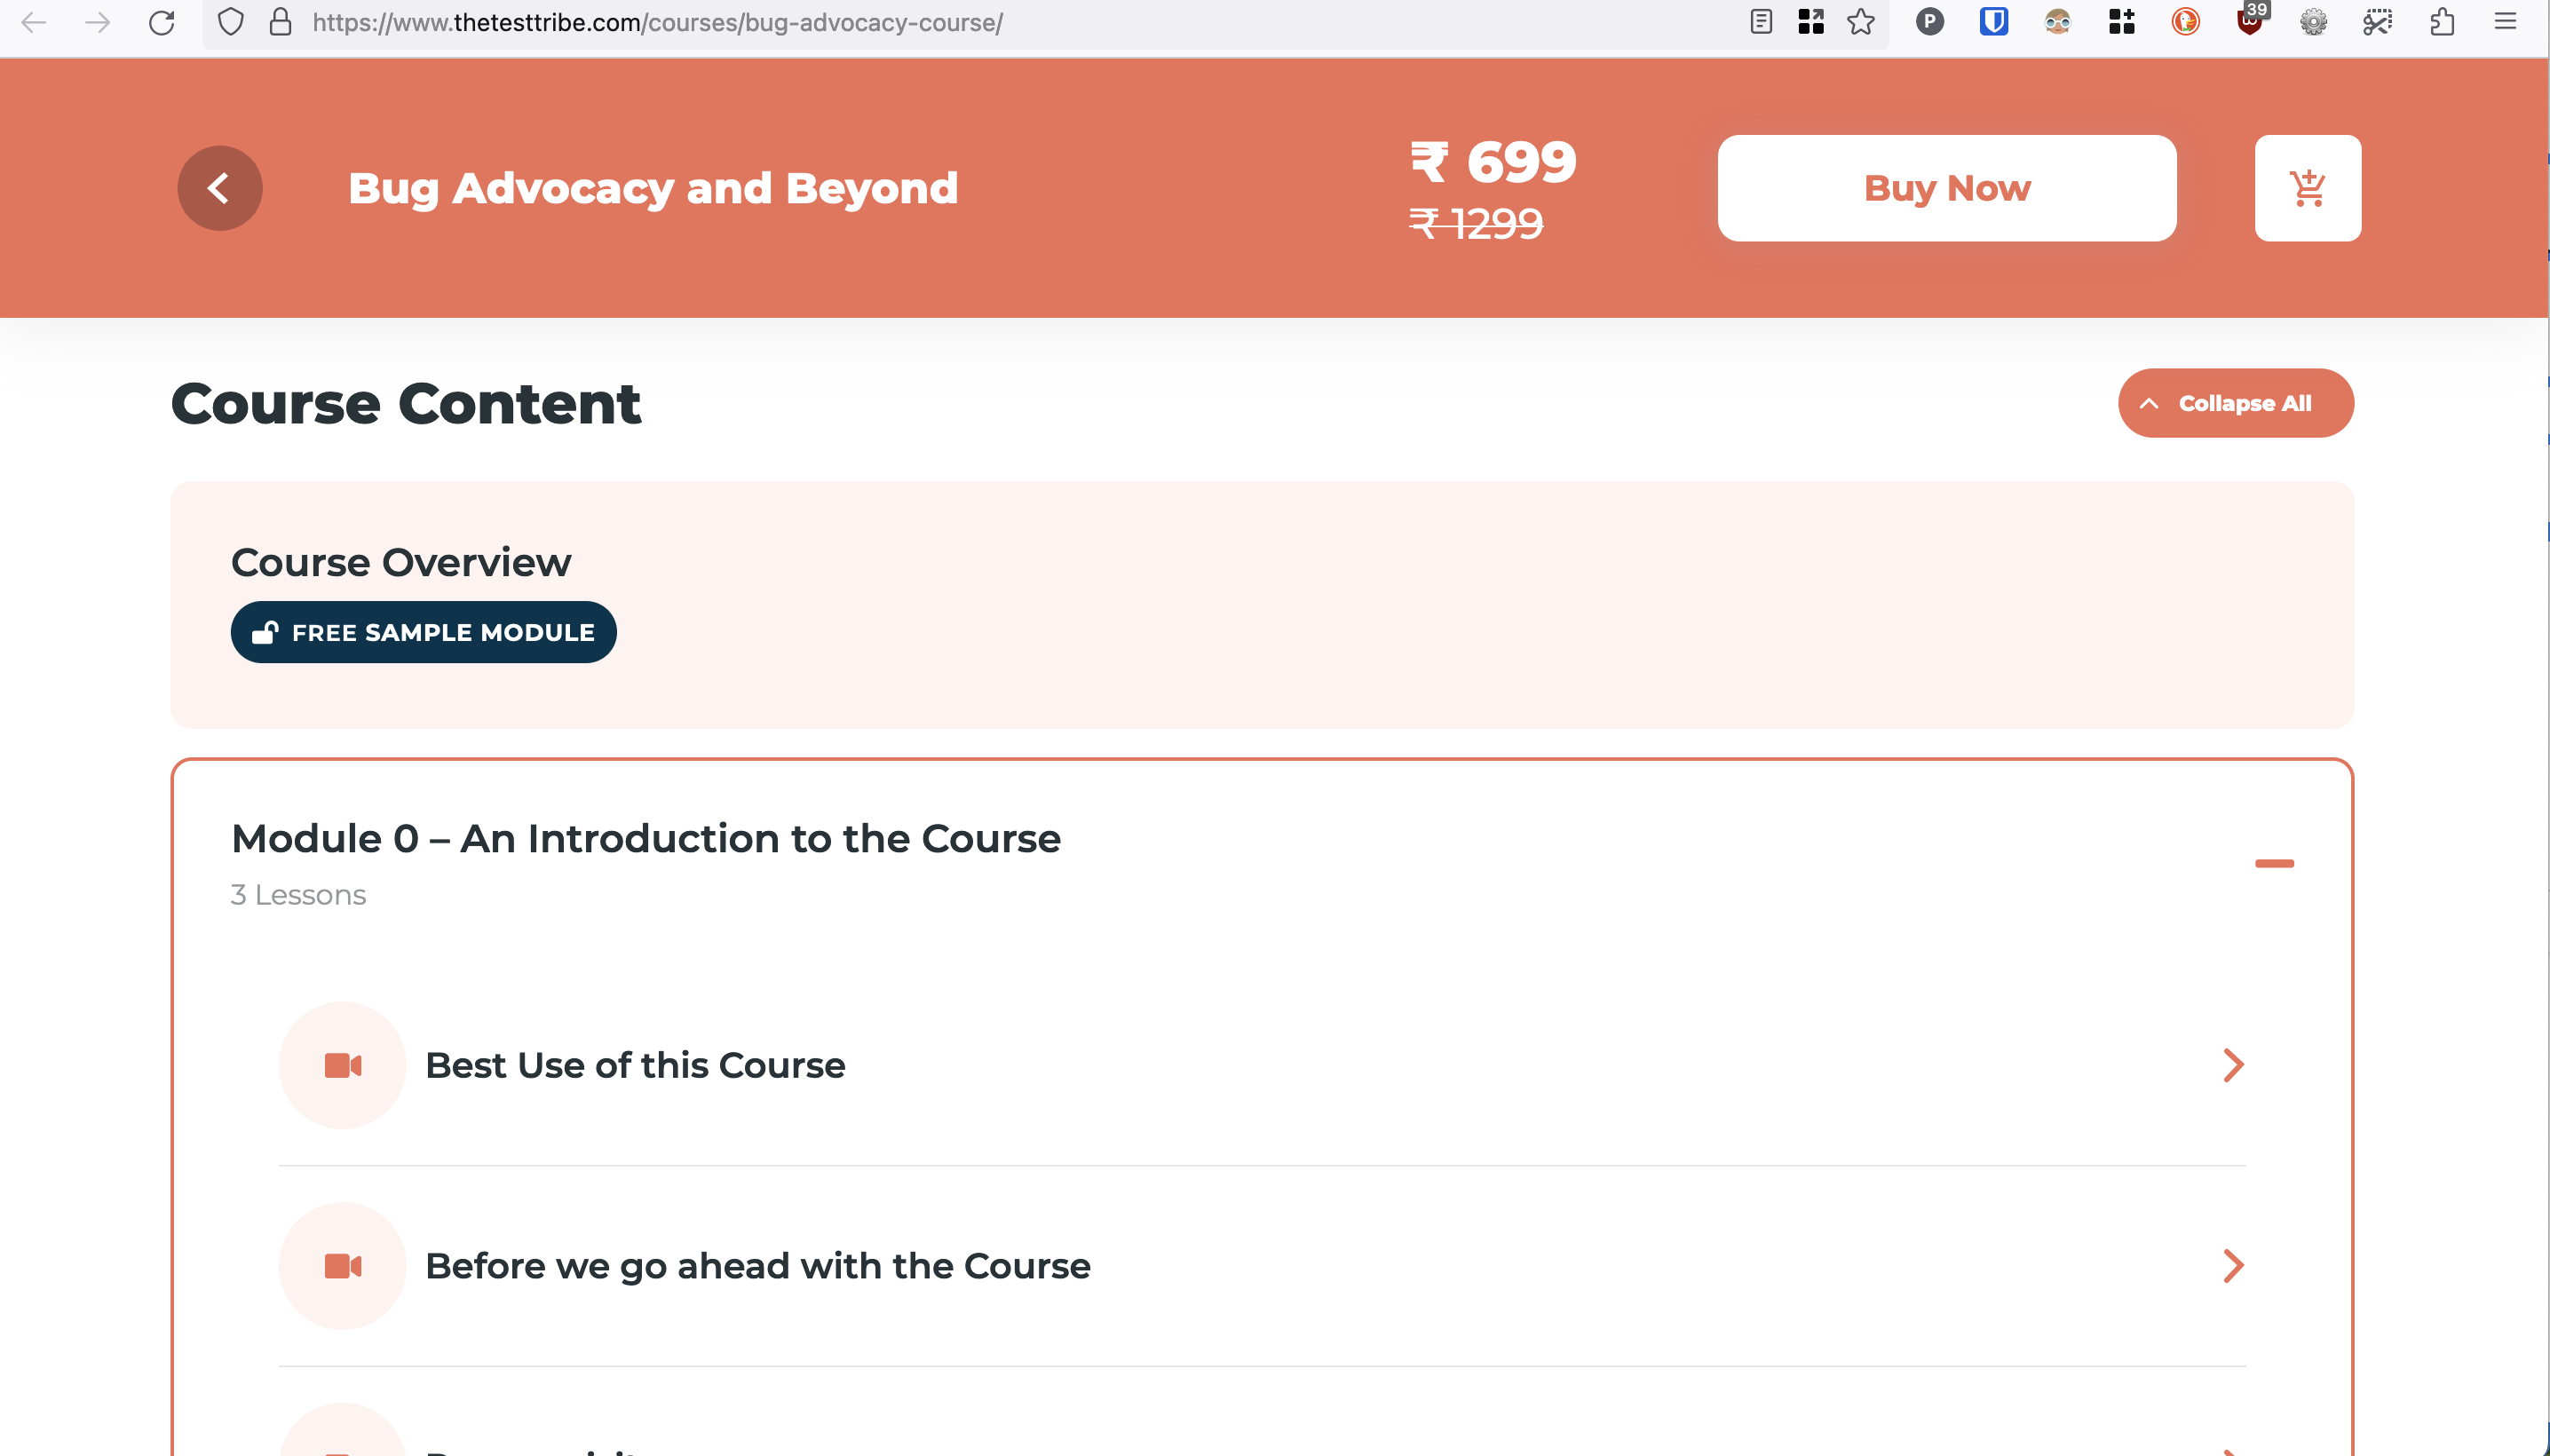Open the Firefox hamburger menu
Screen dimensions: 2550x1456
click(2505, 22)
